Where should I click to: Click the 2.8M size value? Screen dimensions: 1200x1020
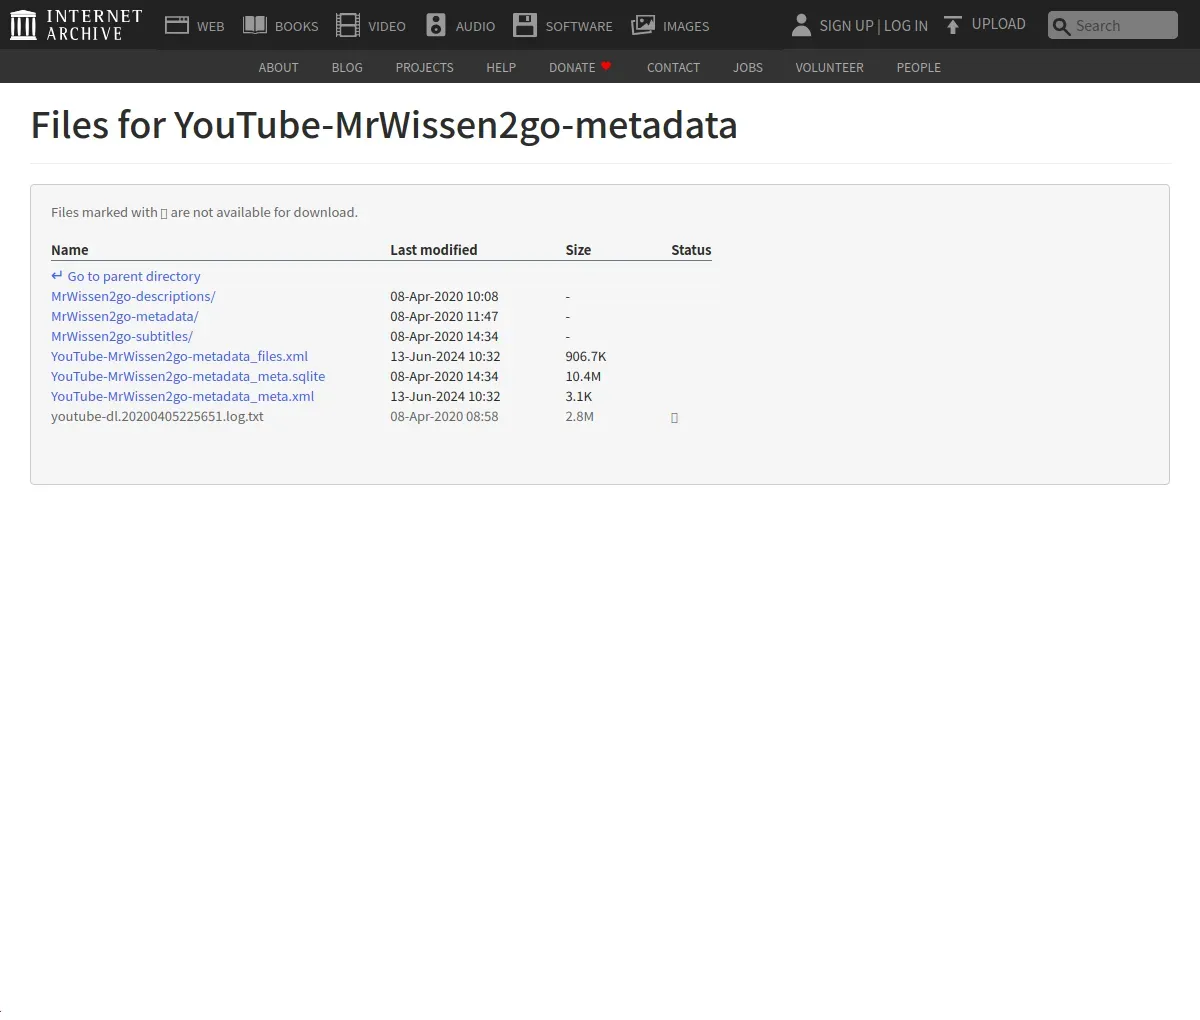(x=580, y=416)
